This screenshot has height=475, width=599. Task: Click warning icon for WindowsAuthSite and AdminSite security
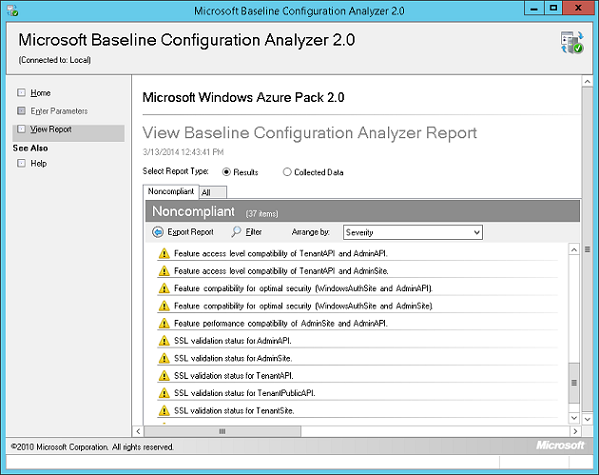click(164, 306)
